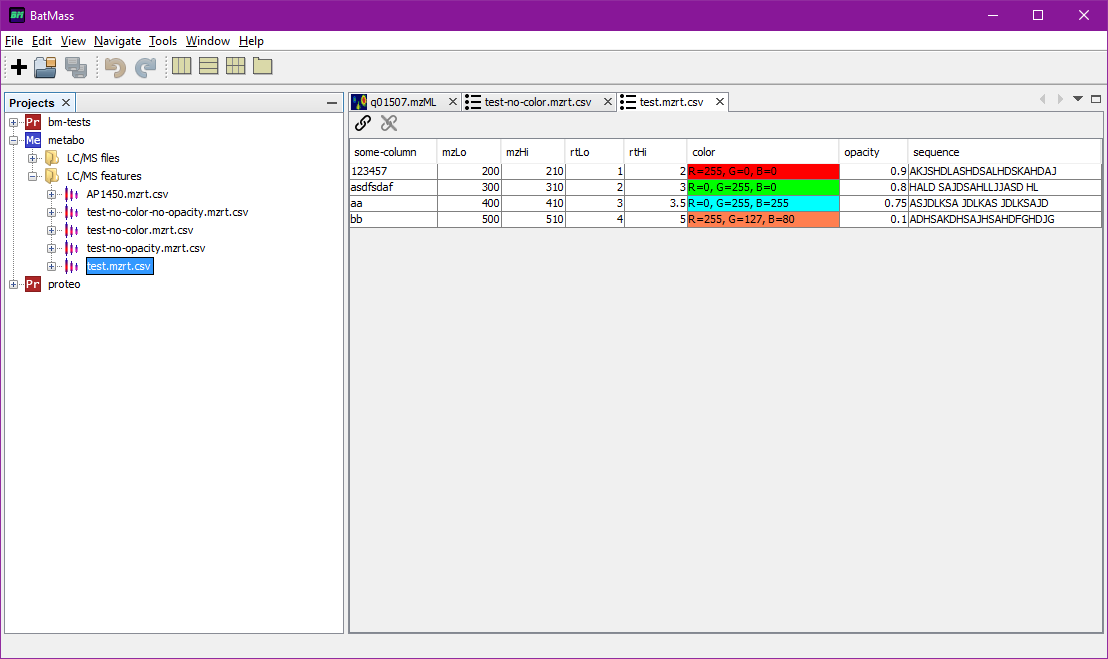Click the broken chain unlink icon
The image size is (1108, 659).
(x=389, y=124)
